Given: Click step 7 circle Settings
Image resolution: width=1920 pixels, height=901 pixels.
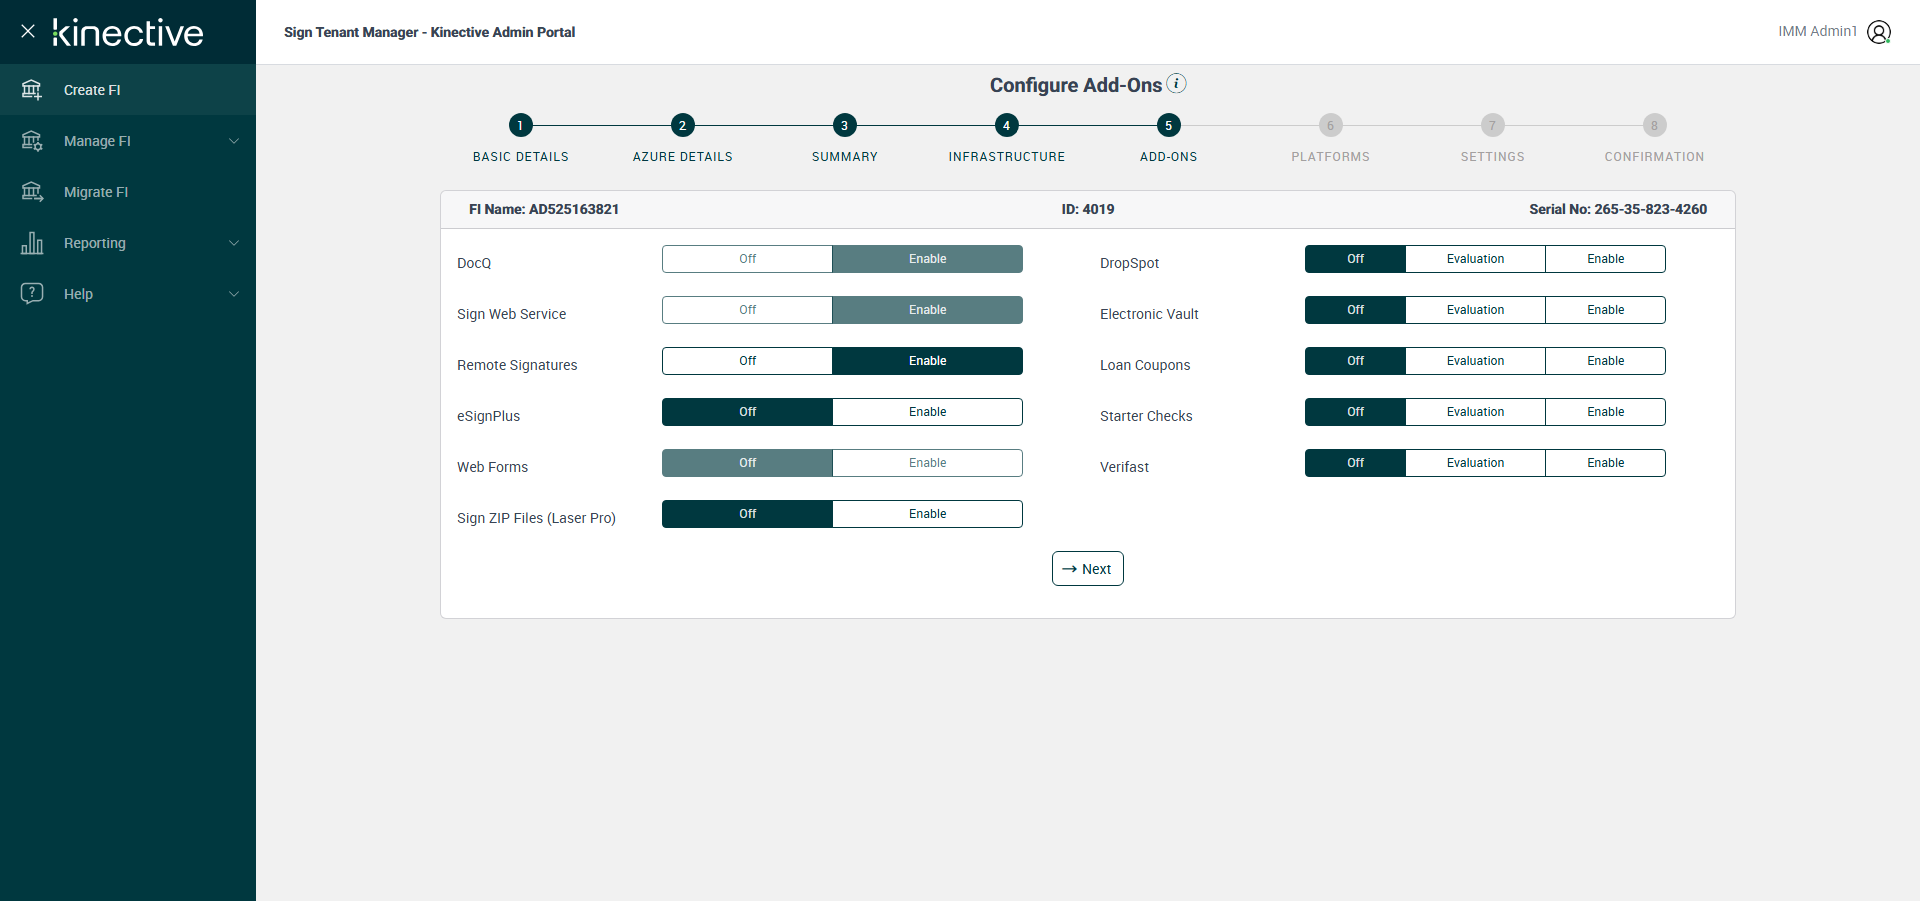Looking at the screenshot, I should pos(1492,125).
